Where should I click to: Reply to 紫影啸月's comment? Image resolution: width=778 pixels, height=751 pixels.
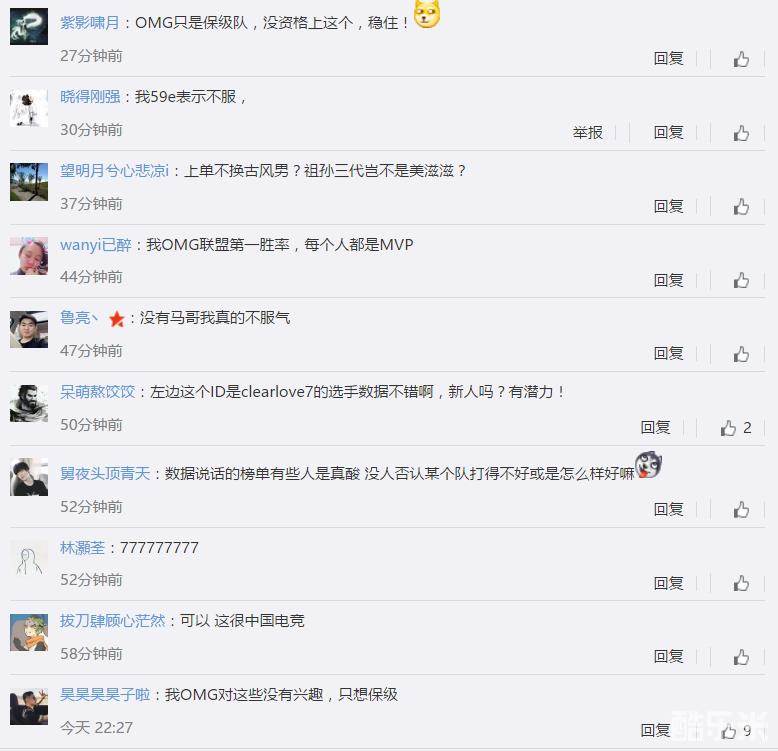668,59
